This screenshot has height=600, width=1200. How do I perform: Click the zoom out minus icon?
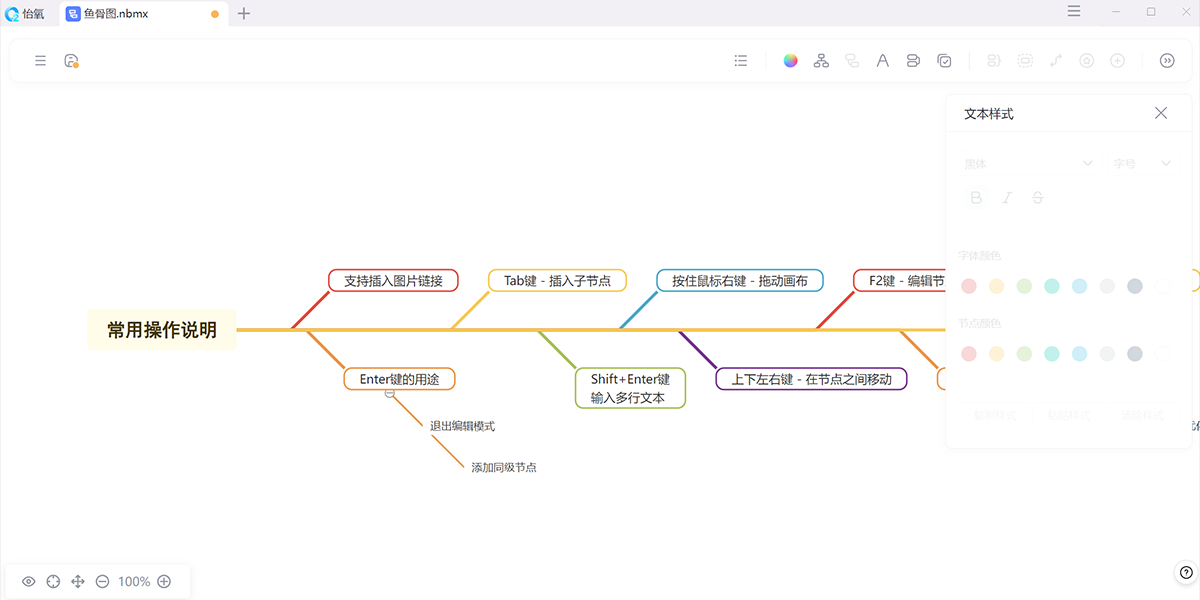102,582
